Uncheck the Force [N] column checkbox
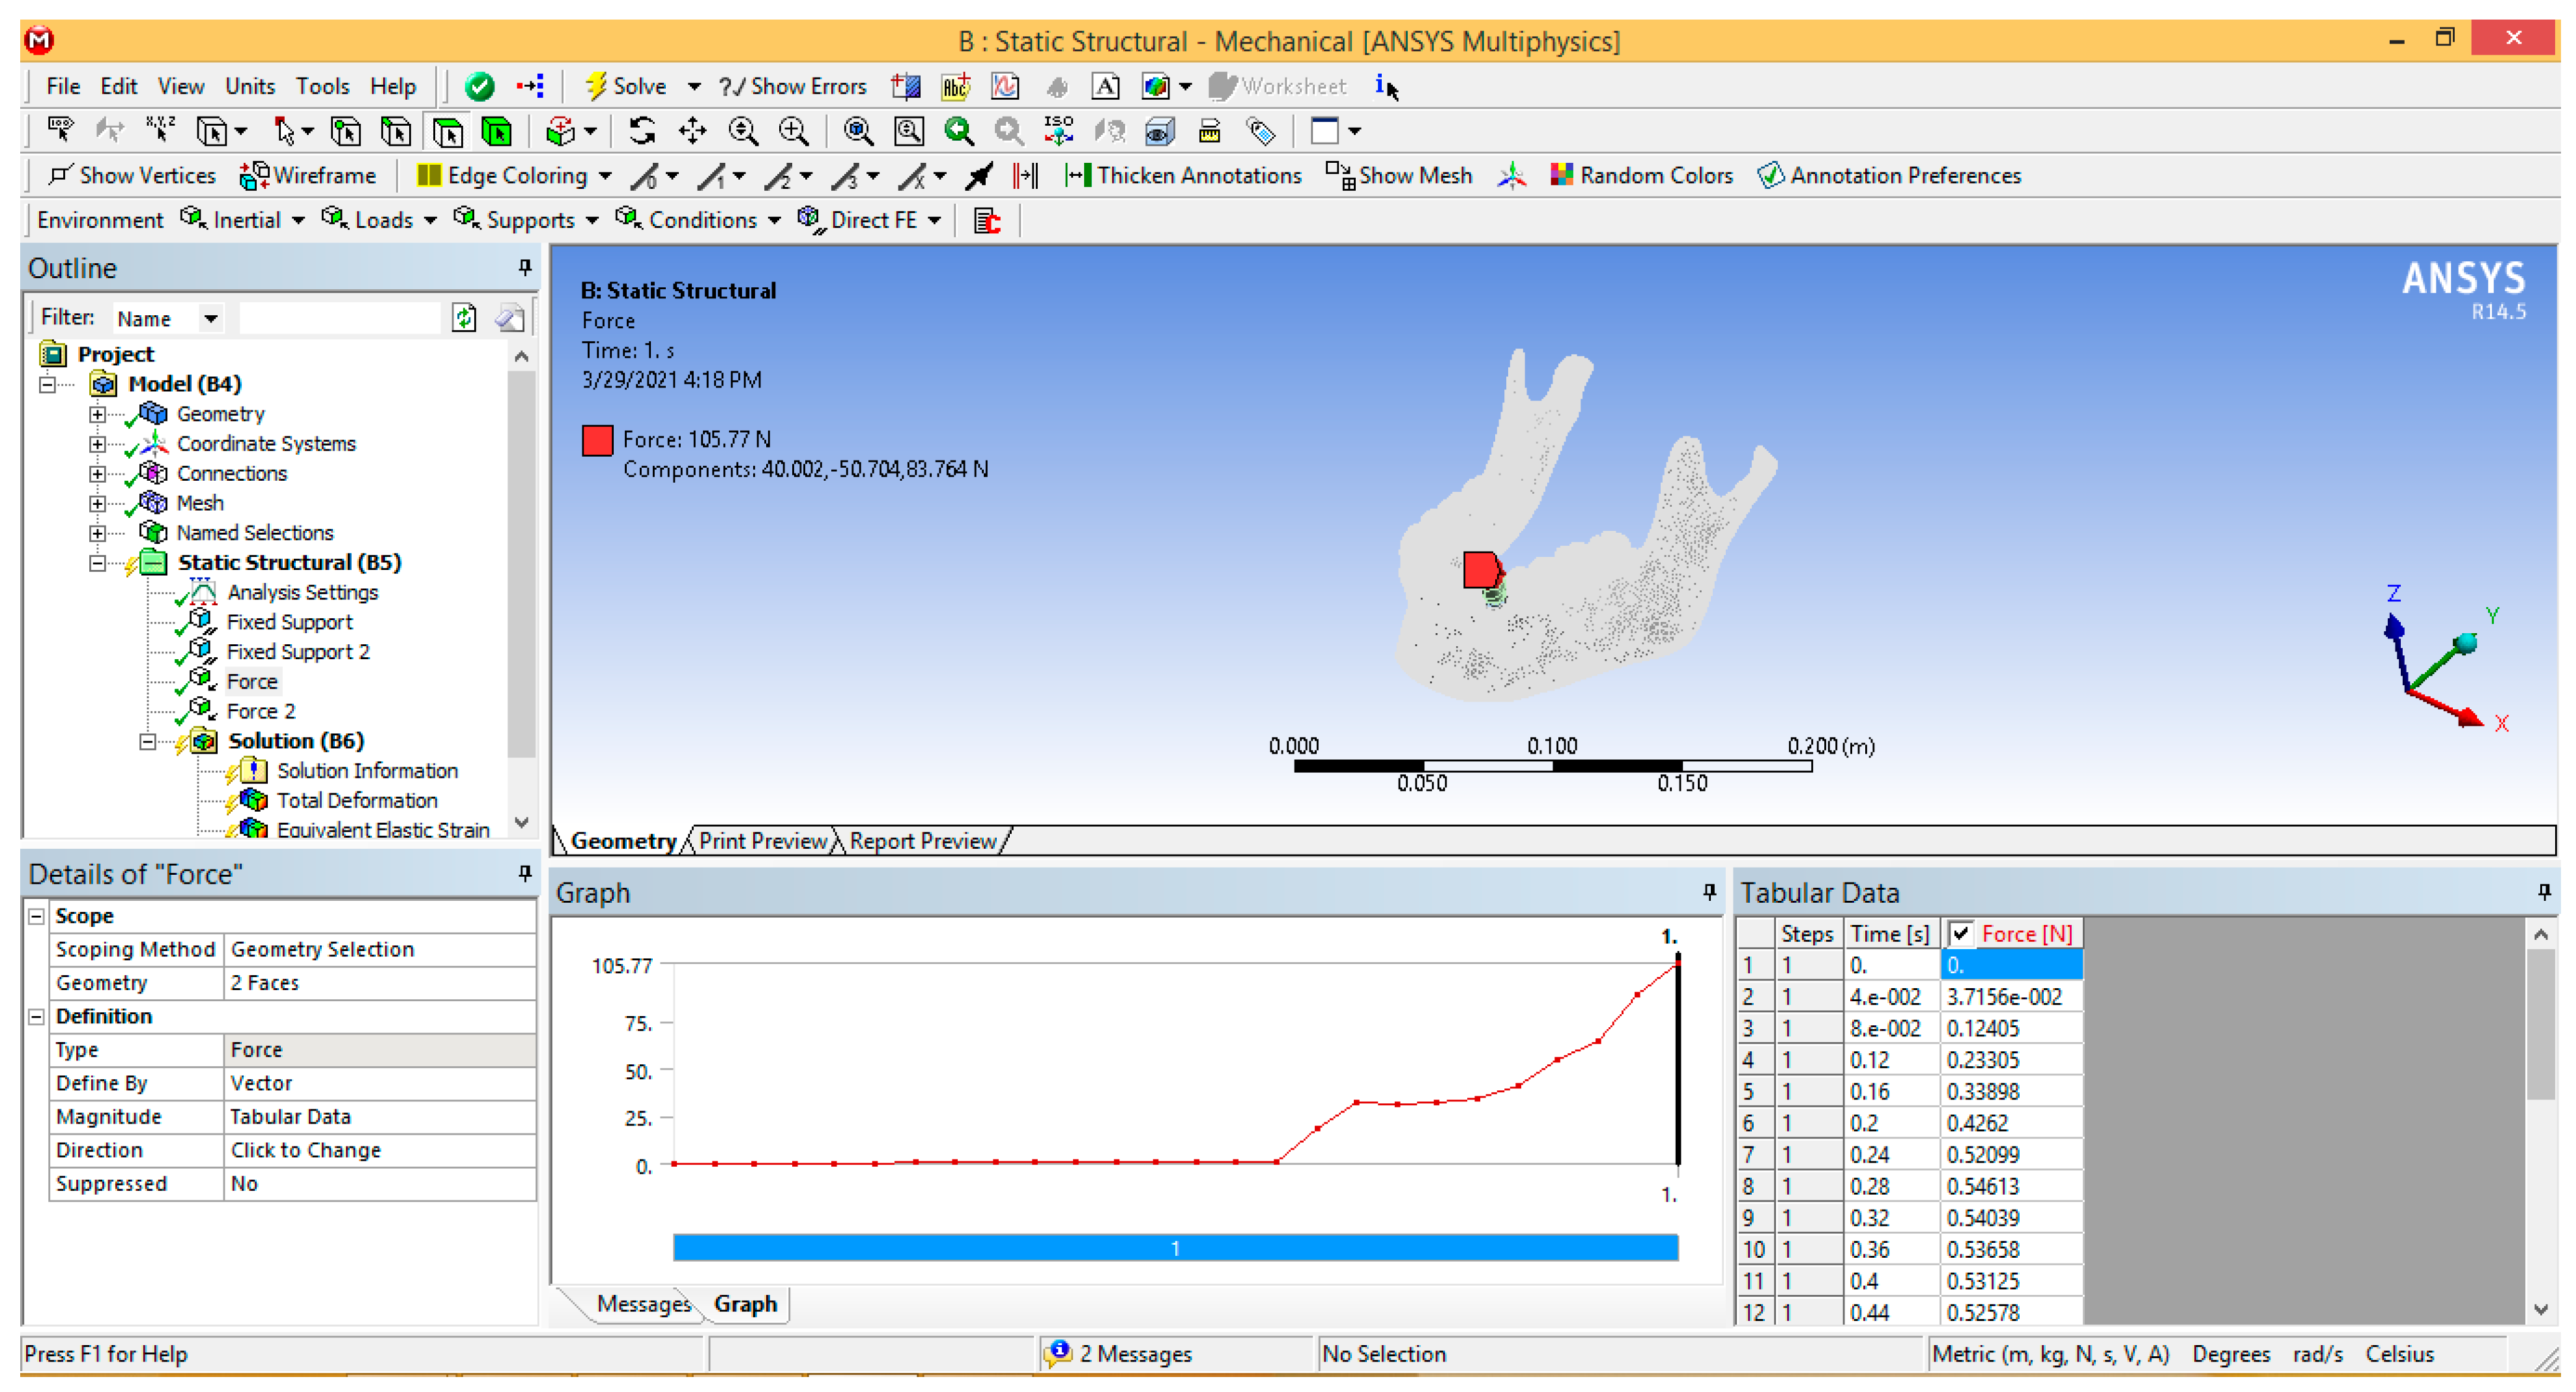This screenshot has height=1392, width=2576. coord(1961,933)
